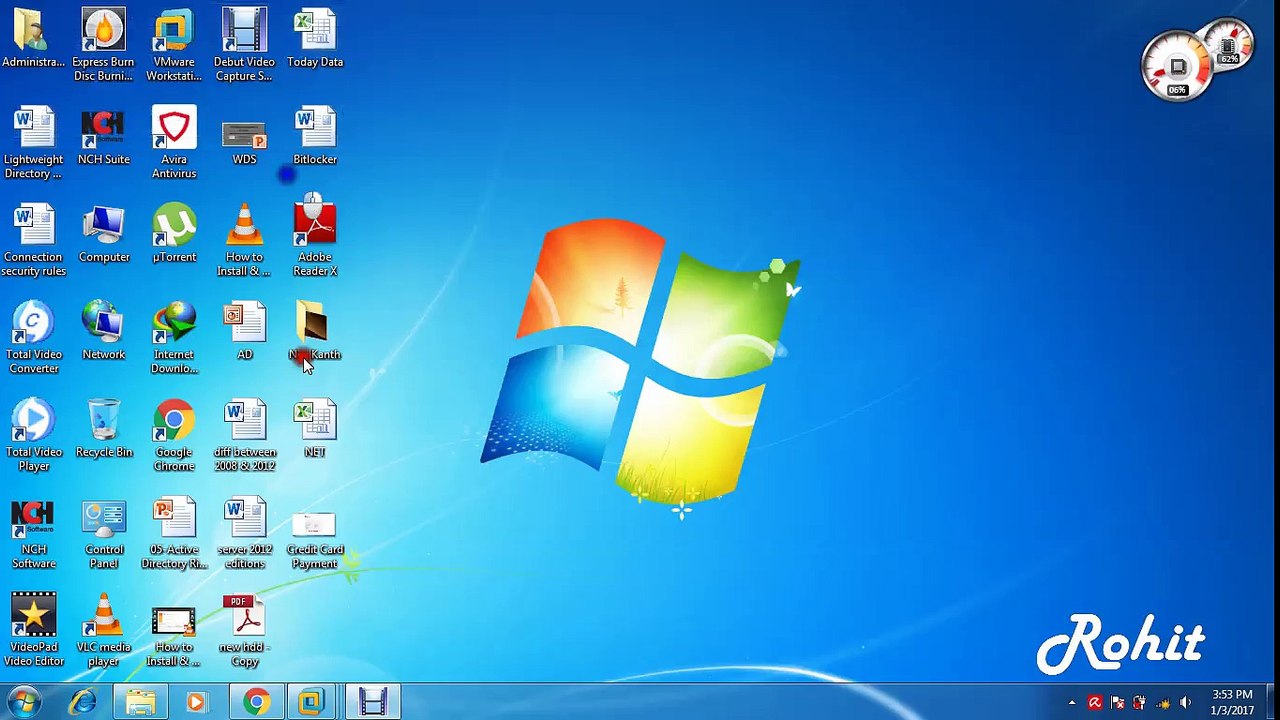The height and width of the screenshot is (720, 1280).
Task: Open the Control Panel shortcut
Action: pyautogui.click(x=104, y=534)
